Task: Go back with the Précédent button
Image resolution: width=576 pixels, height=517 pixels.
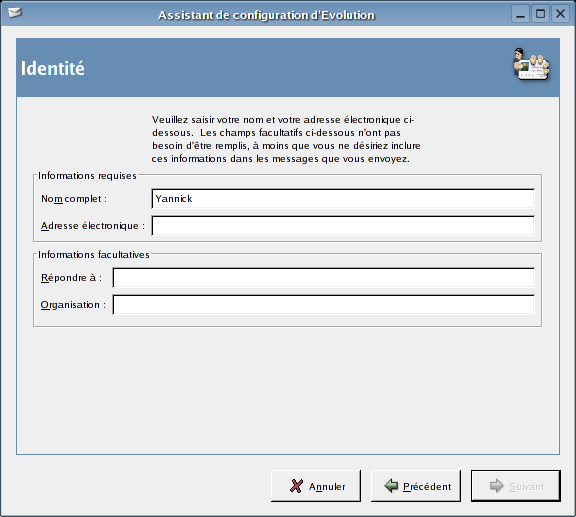Action: click(416, 486)
